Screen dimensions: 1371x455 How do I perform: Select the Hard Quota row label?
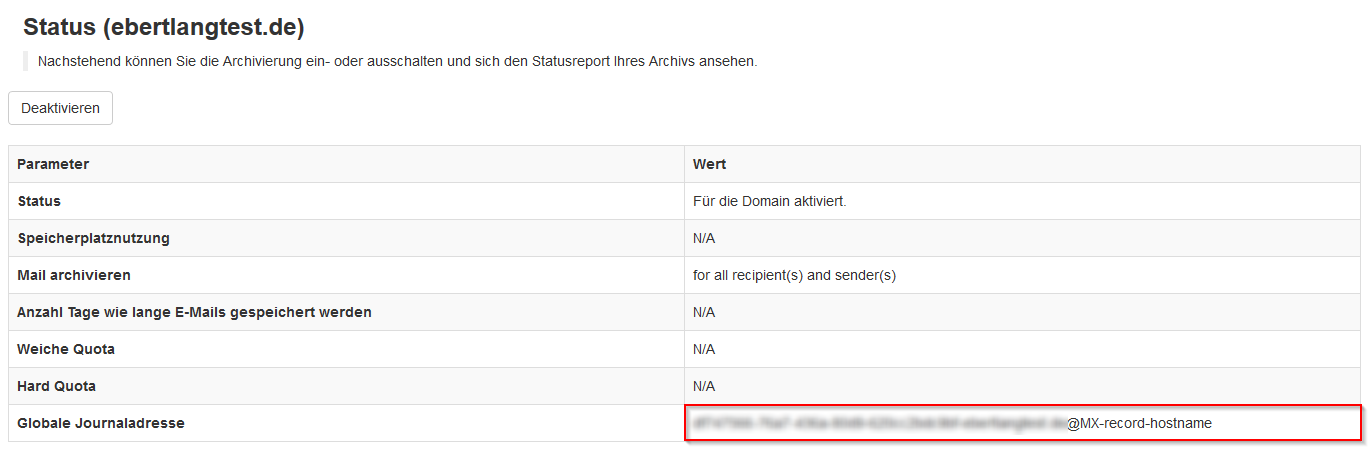tap(56, 386)
